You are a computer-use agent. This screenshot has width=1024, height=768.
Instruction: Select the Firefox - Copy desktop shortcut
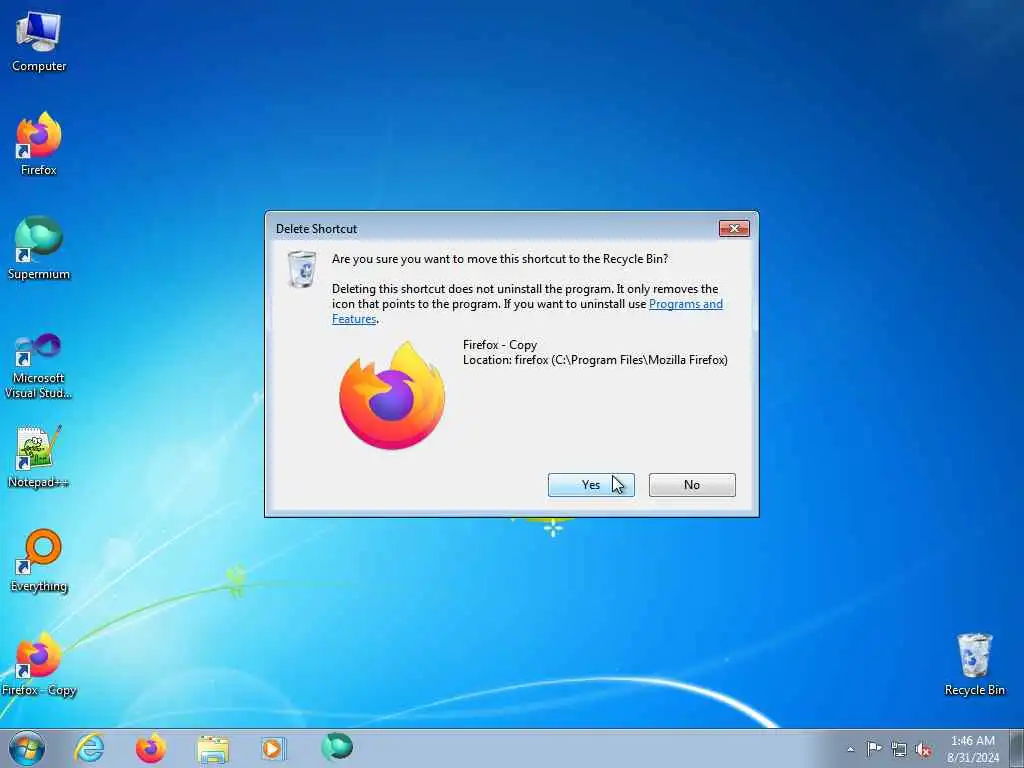pyautogui.click(x=39, y=664)
